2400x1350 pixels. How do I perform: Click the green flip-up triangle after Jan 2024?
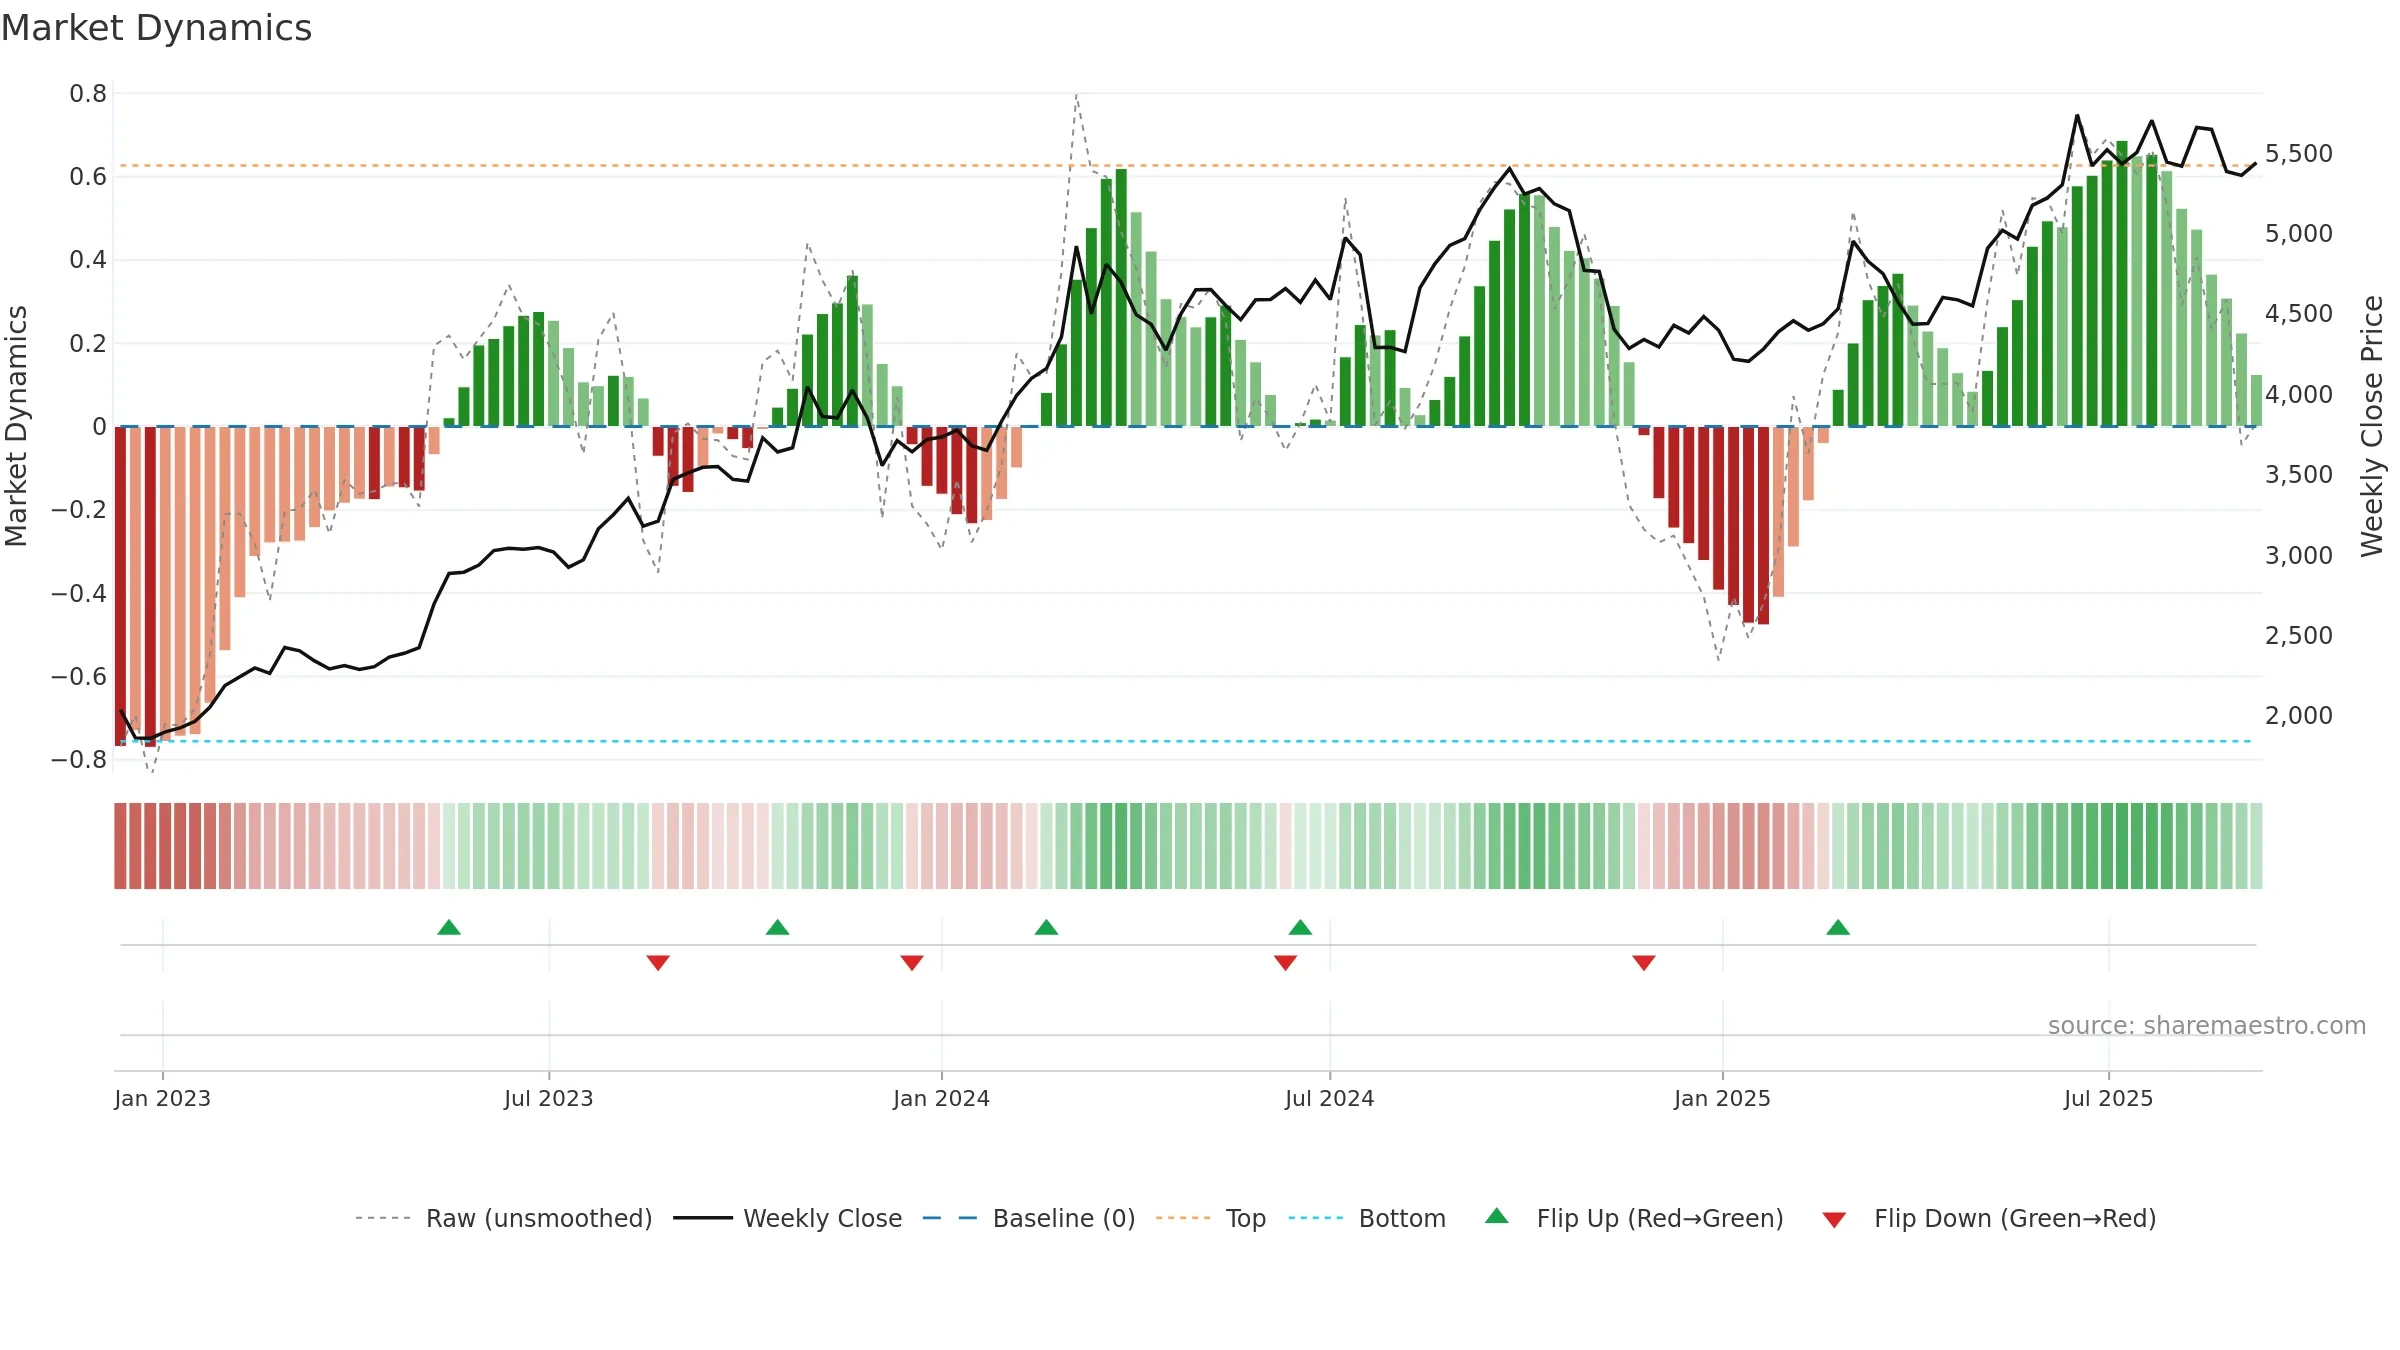pos(1046,927)
